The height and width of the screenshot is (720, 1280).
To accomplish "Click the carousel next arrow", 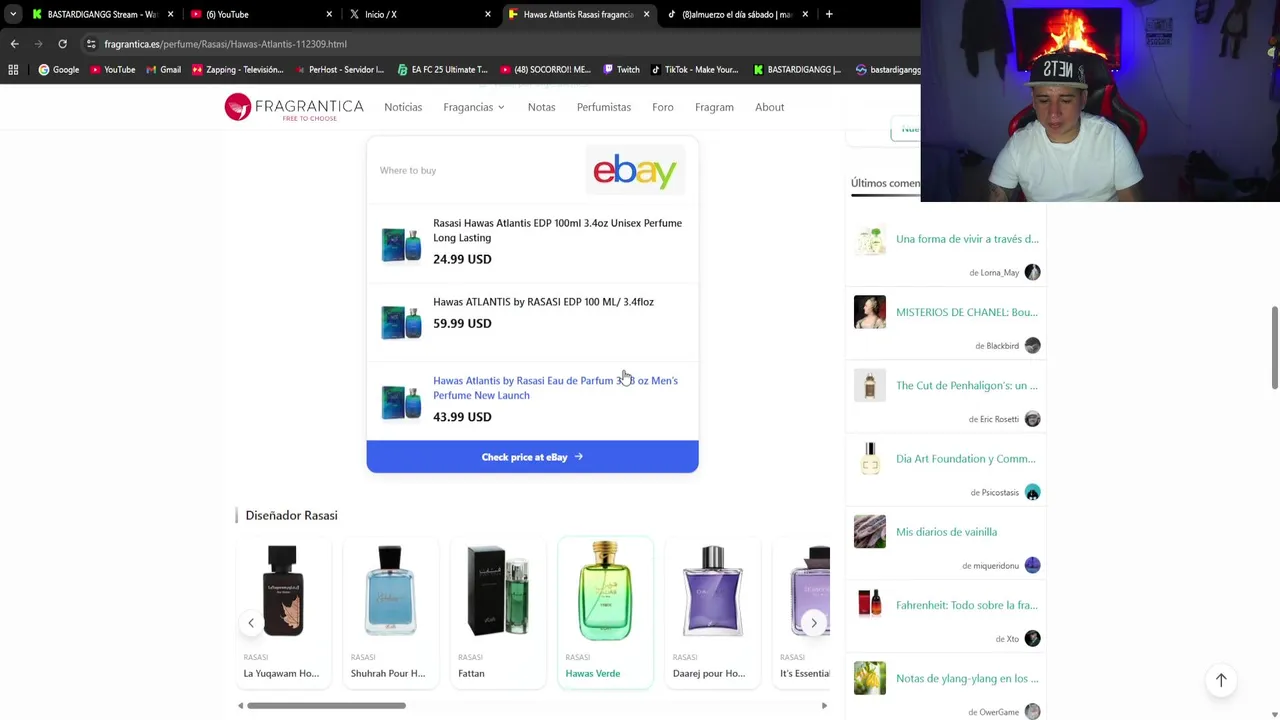I will pos(814,623).
